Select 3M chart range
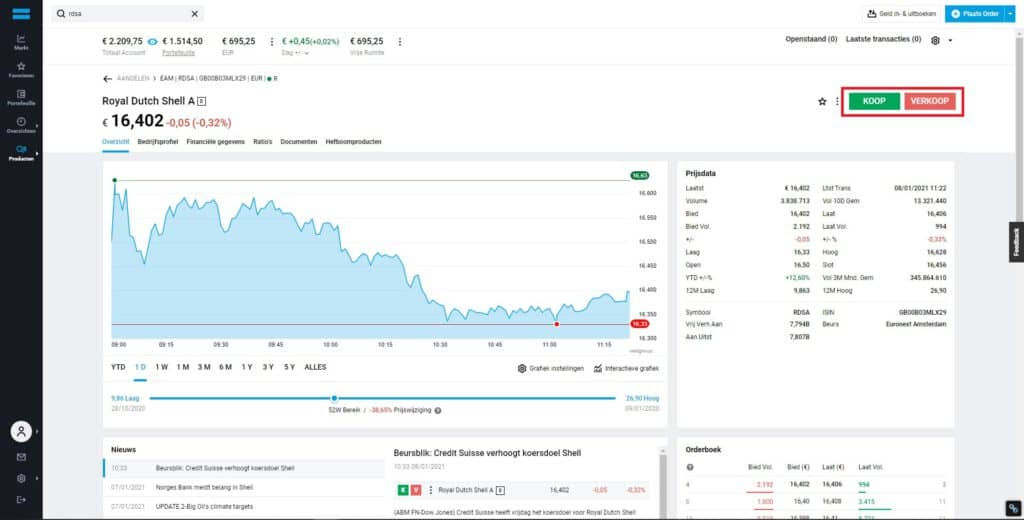This screenshot has height=520, width=1024. [204, 367]
